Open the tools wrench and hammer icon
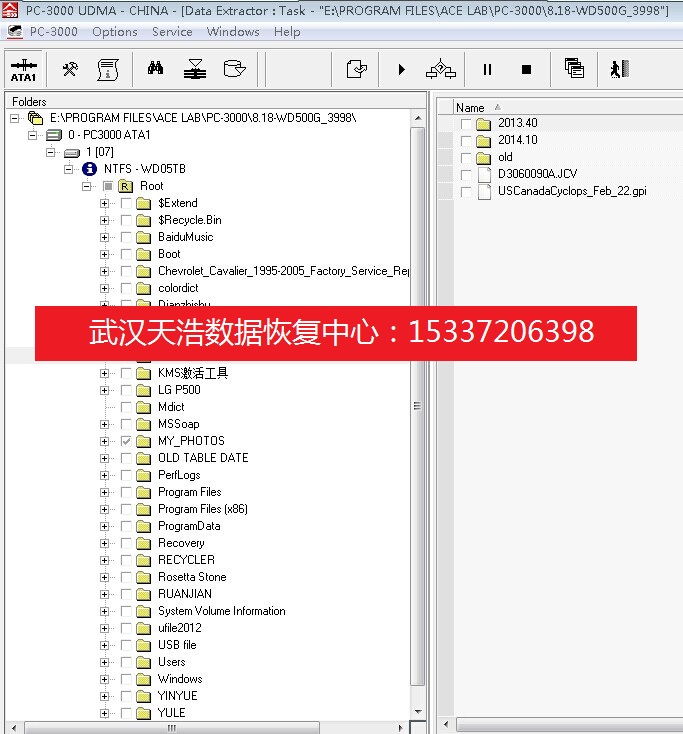The width and height of the screenshot is (683, 734). (x=70, y=69)
